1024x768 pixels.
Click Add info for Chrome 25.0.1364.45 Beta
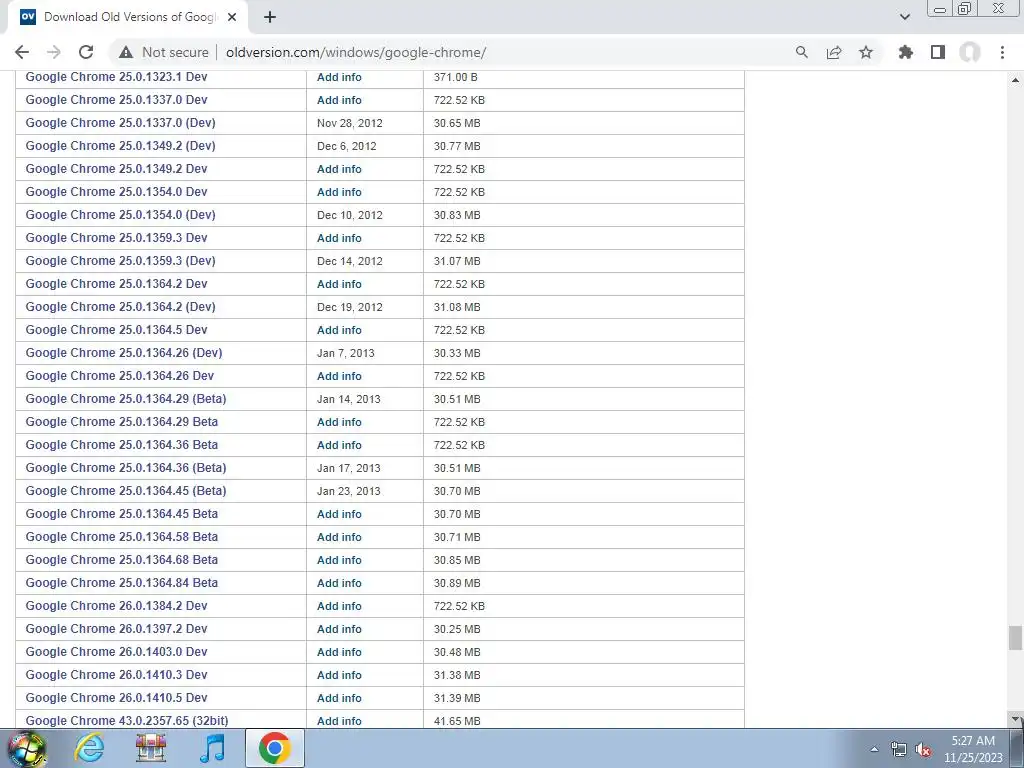tap(339, 514)
